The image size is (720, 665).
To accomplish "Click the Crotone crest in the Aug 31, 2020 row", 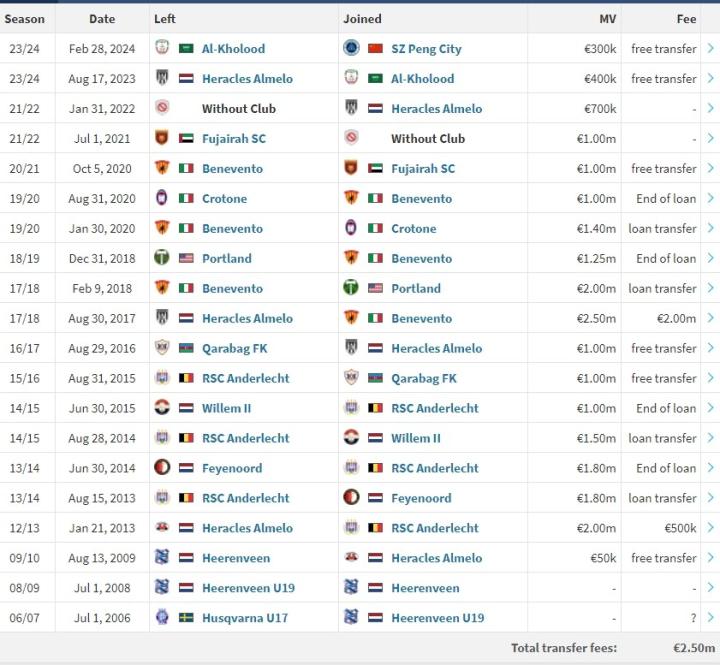I will pos(162,198).
